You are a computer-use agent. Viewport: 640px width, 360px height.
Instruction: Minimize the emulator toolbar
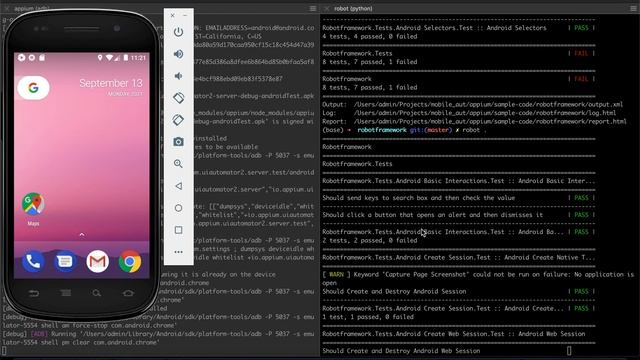coord(185,16)
